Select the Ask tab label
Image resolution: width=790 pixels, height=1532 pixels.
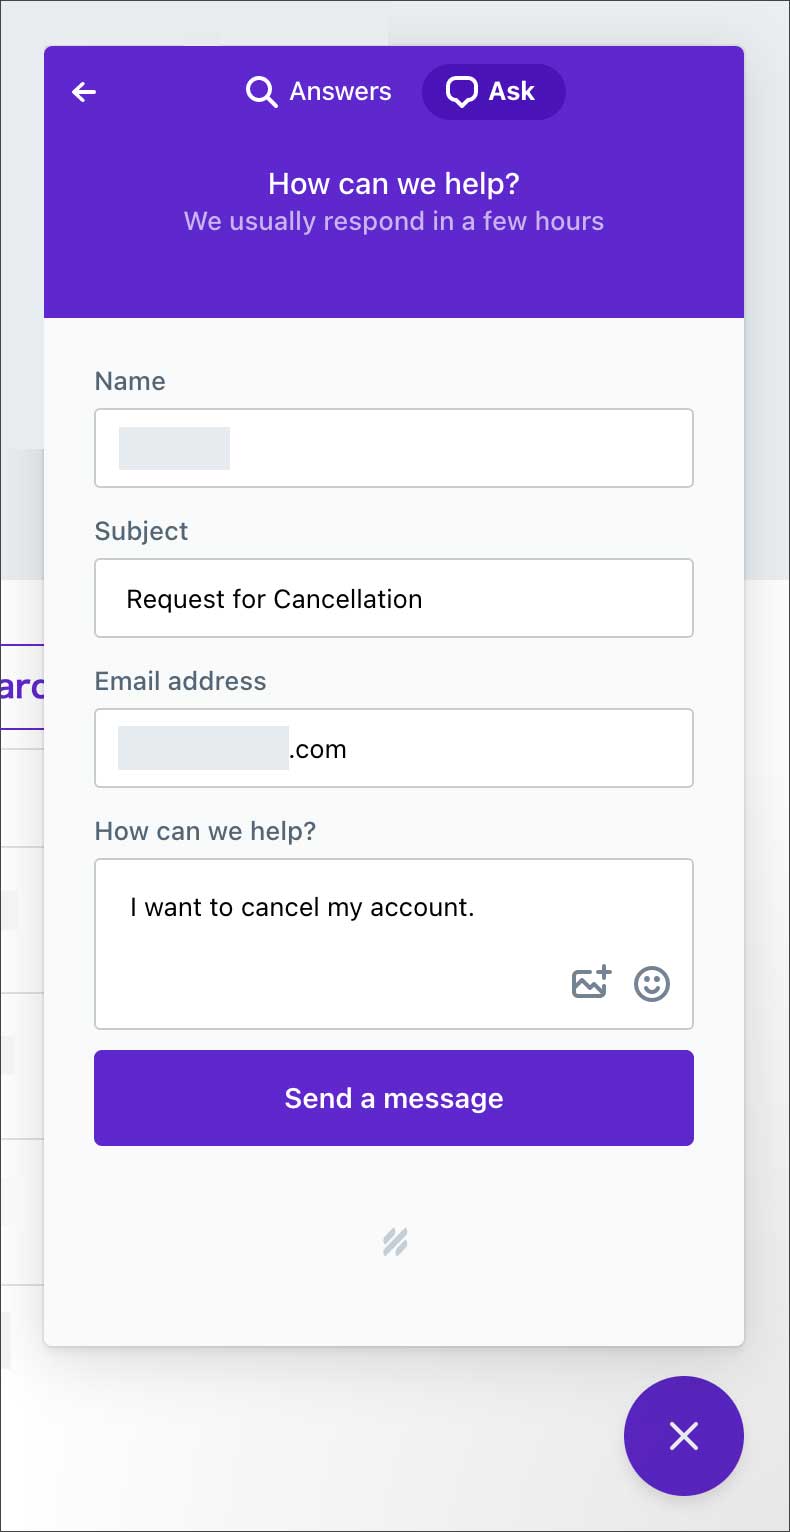(511, 92)
